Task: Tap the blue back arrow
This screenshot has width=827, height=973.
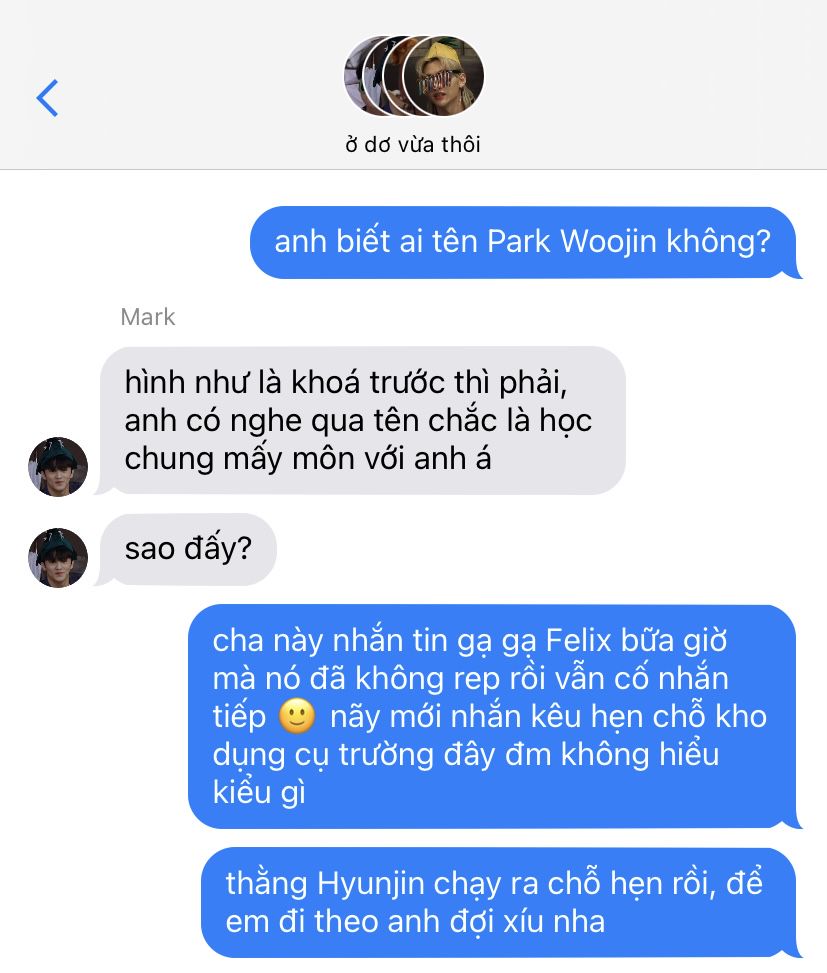Action: pos(47,98)
